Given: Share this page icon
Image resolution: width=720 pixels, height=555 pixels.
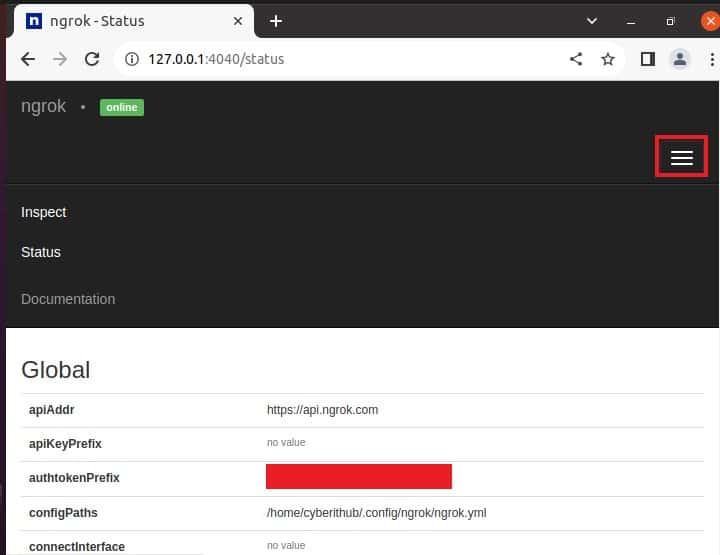Looking at the screenshot, I should (x=576, y=59).
